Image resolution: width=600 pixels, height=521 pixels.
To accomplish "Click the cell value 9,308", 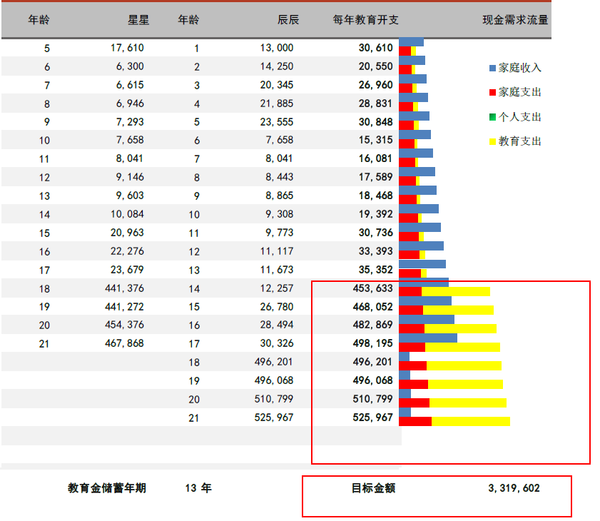I will click(279, 214).
